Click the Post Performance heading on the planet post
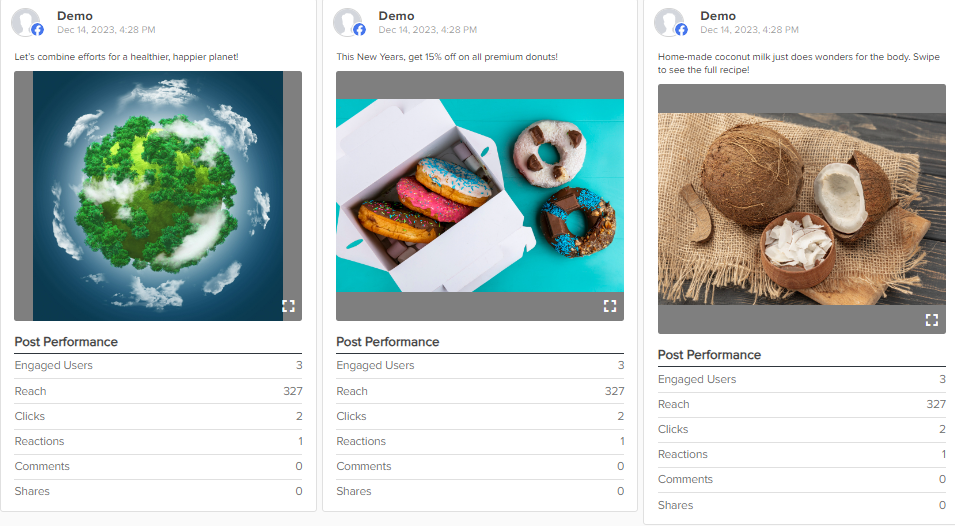 pyautogui.click(x=66, y=342)
